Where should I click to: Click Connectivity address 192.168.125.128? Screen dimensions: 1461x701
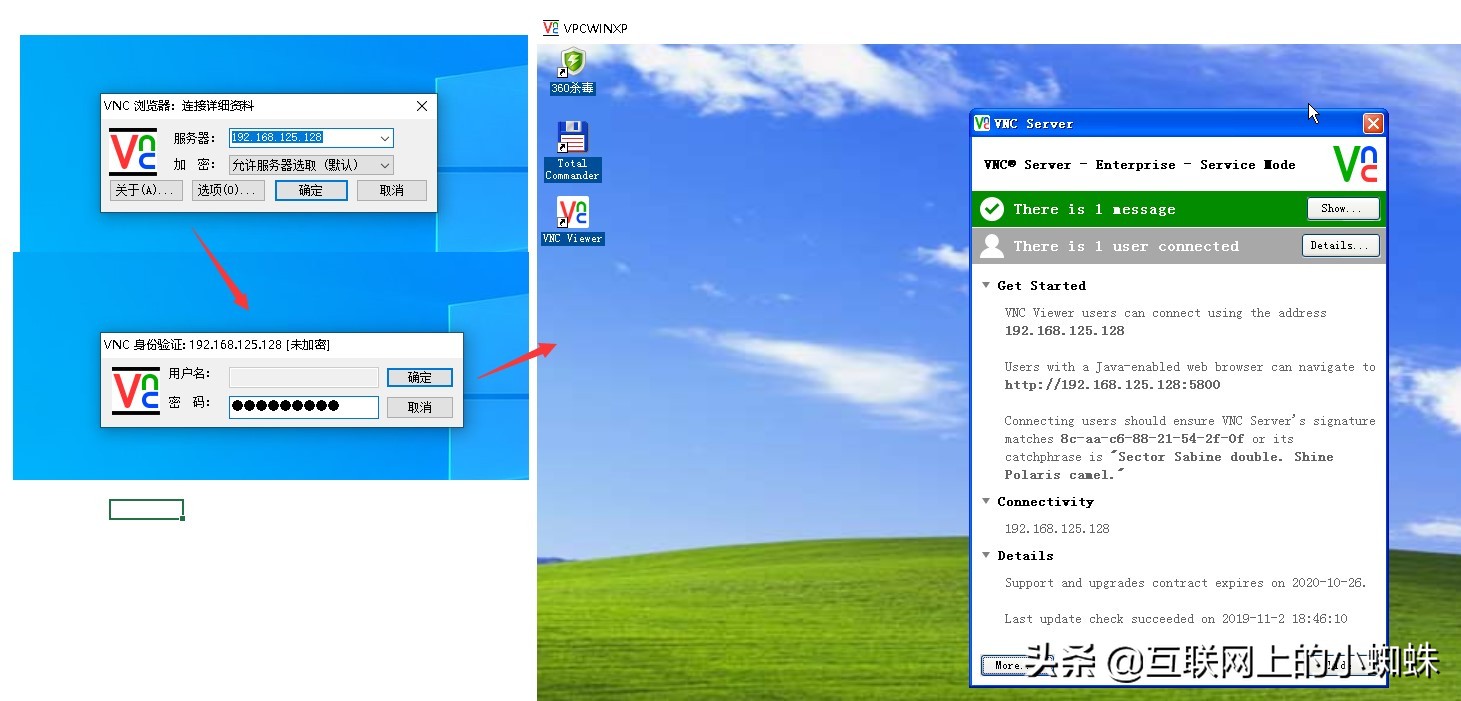tap(1057, 528)
